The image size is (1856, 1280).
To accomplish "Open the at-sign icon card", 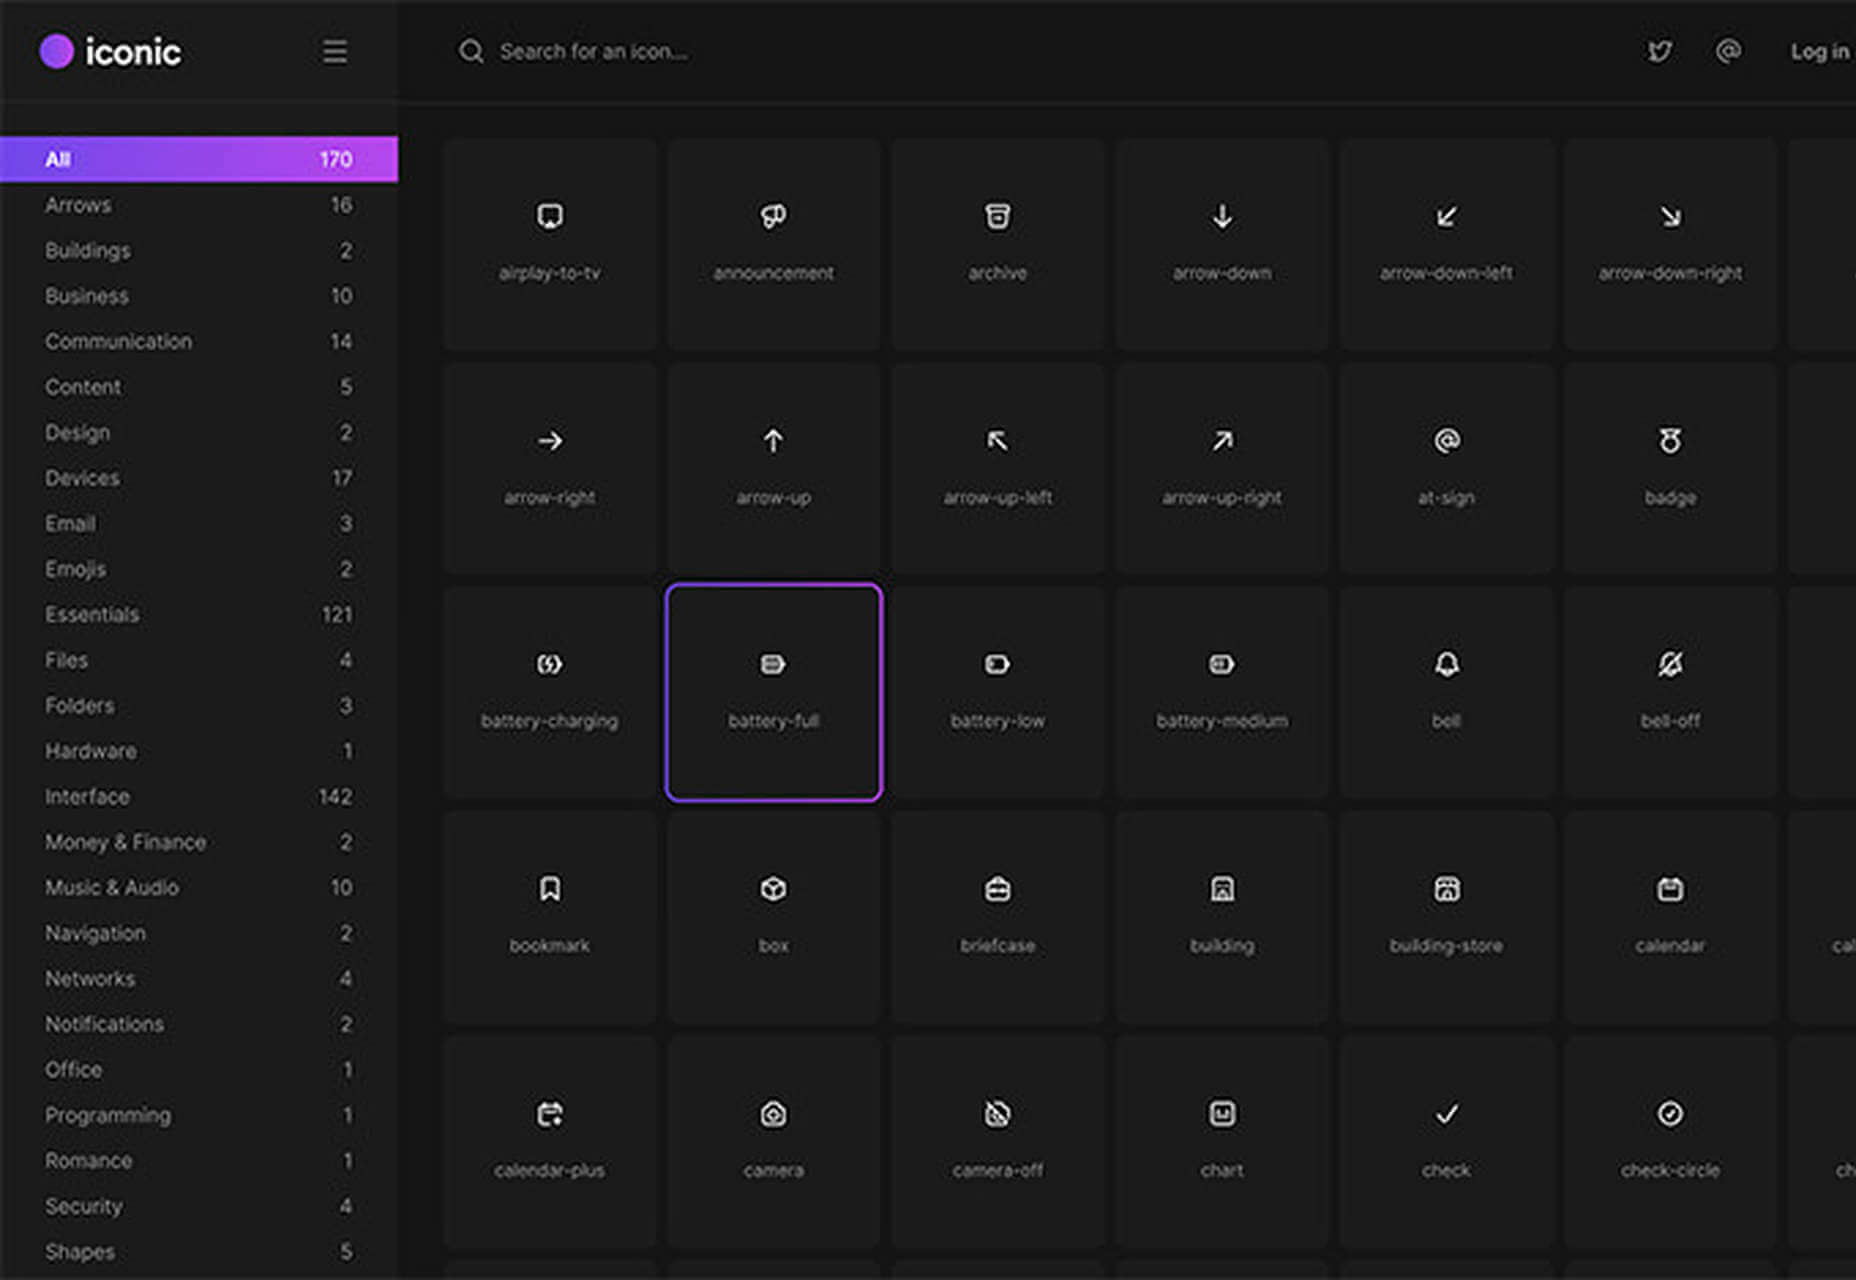I will (1446, 468).
